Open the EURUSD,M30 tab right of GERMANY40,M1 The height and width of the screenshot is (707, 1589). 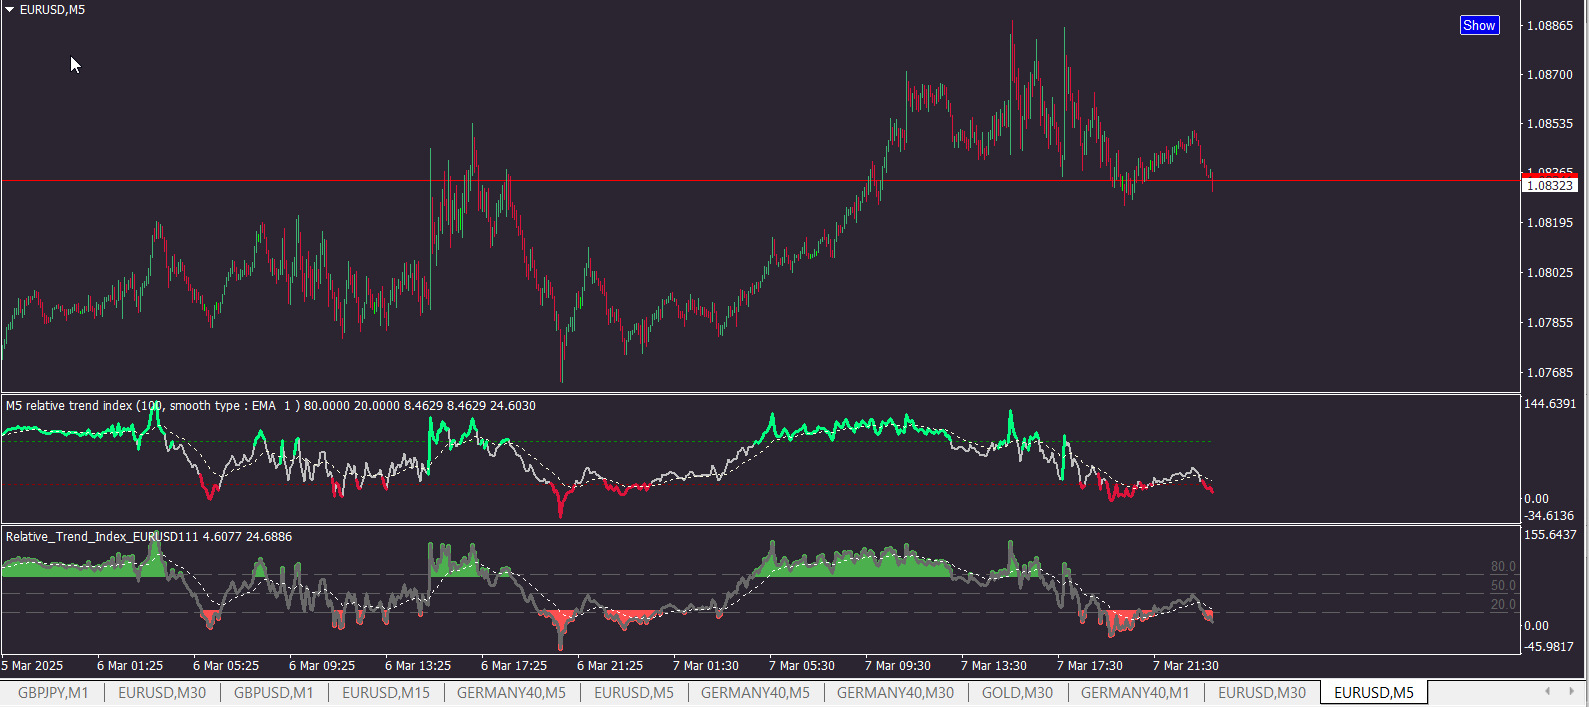point(1262,692)
